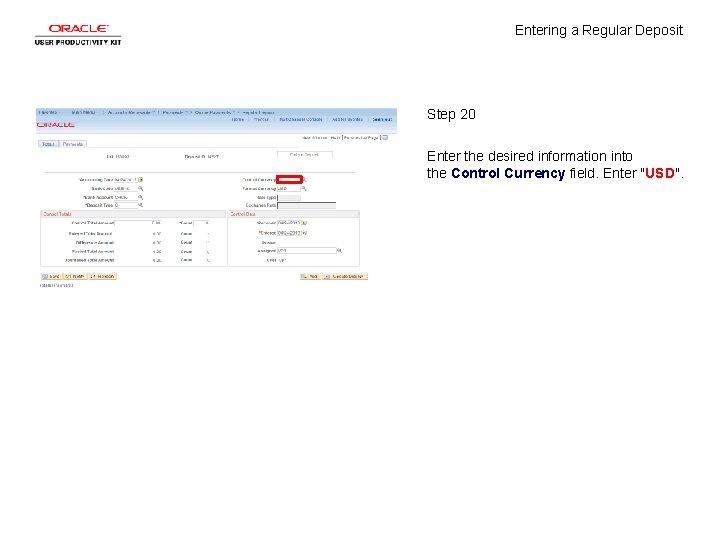Open lookup for Format Currency

[x=304, y=188]
